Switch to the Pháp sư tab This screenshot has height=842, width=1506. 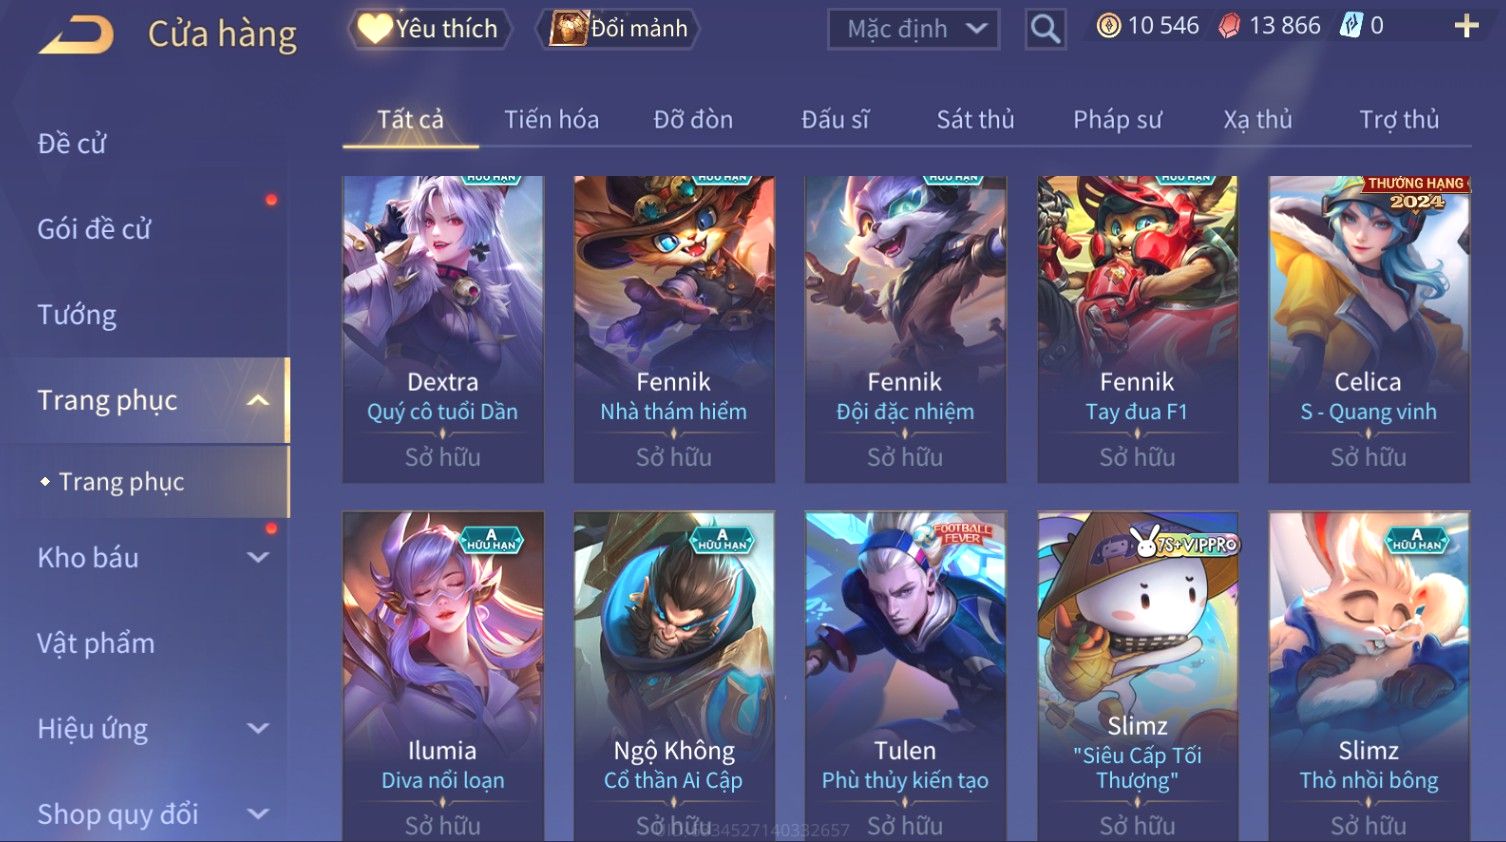pos(1117,120)
